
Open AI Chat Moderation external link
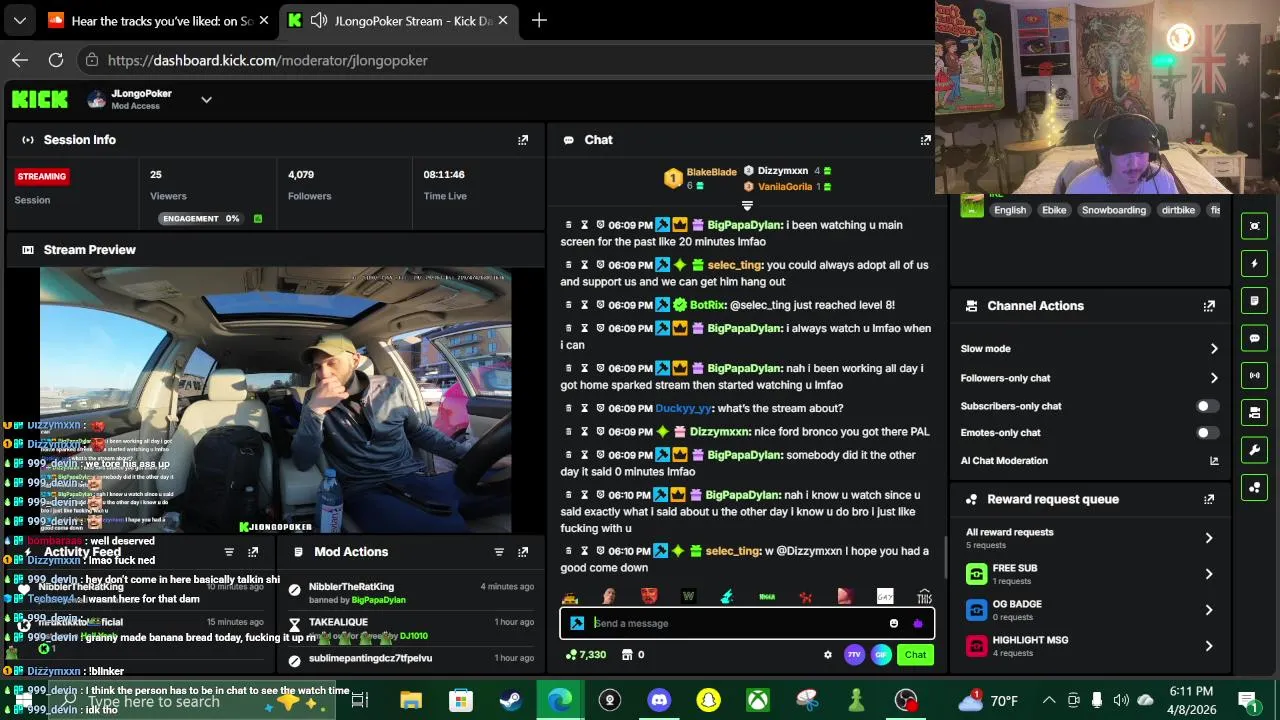point(1214,461)
